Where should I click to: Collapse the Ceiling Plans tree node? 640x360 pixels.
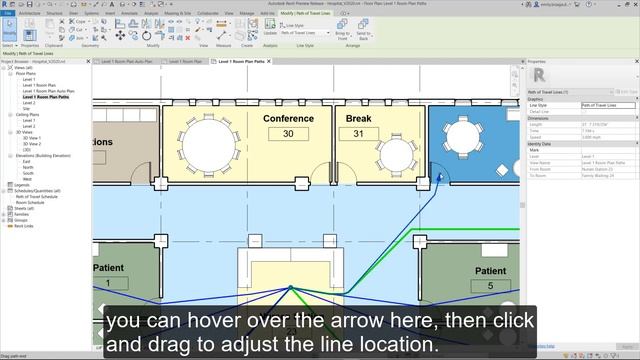click(x=10, y=115)
